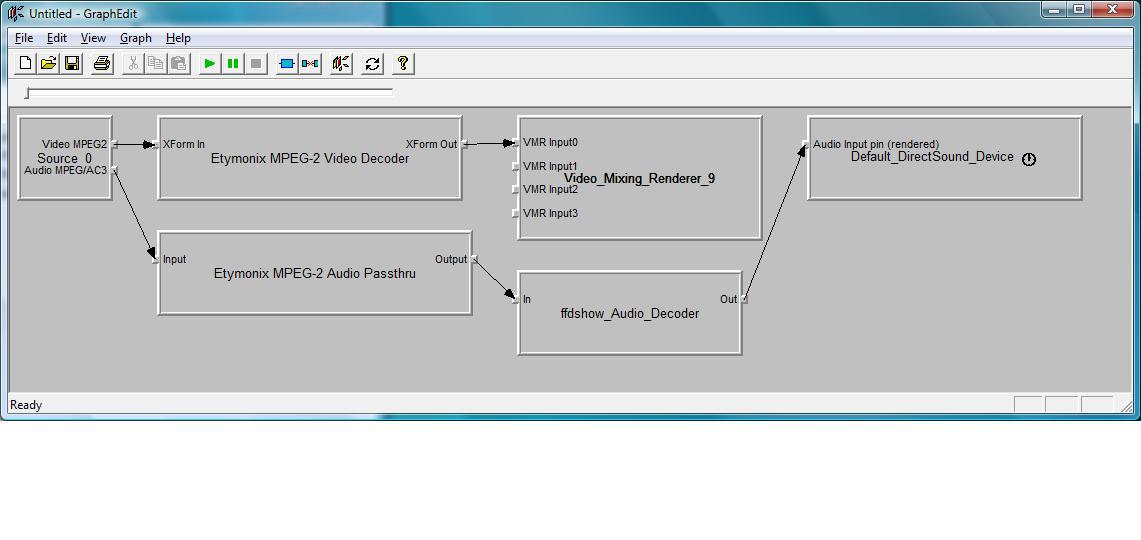Click the ffdshow In pin
The width and height of the screenshot is (1141, 540).
[x=516, y=300]
